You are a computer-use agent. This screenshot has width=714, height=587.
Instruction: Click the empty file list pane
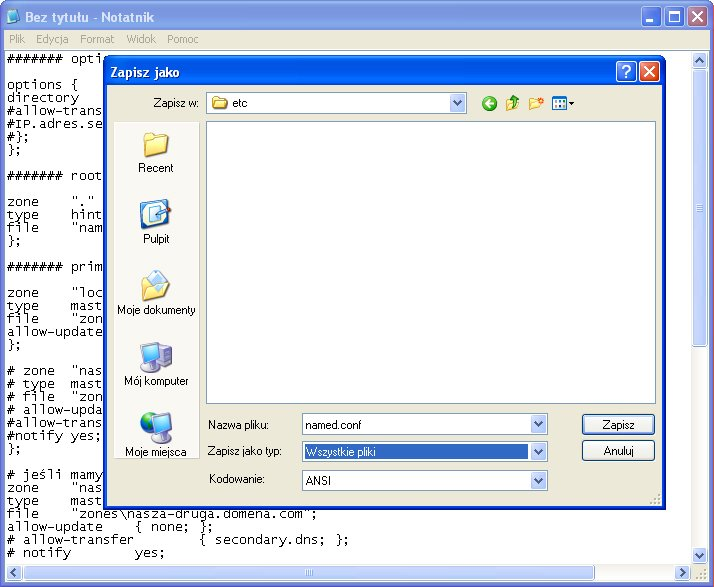point(431,262)
